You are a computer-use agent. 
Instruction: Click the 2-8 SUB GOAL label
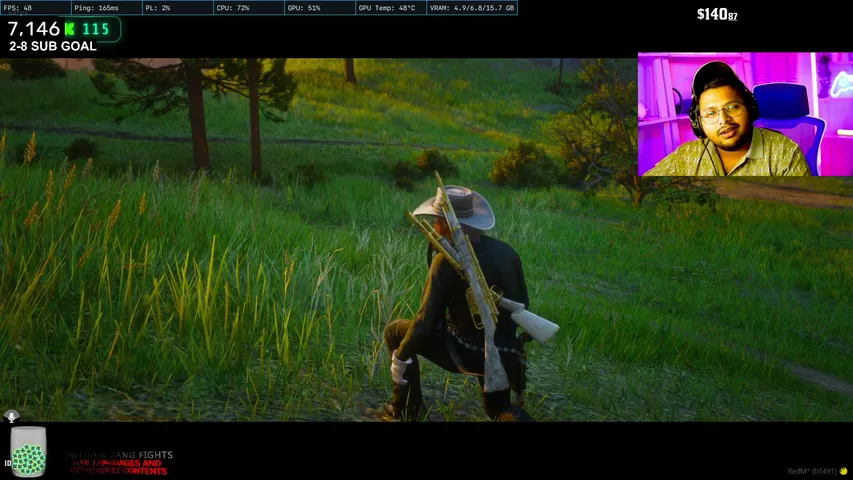coord(53,46)
